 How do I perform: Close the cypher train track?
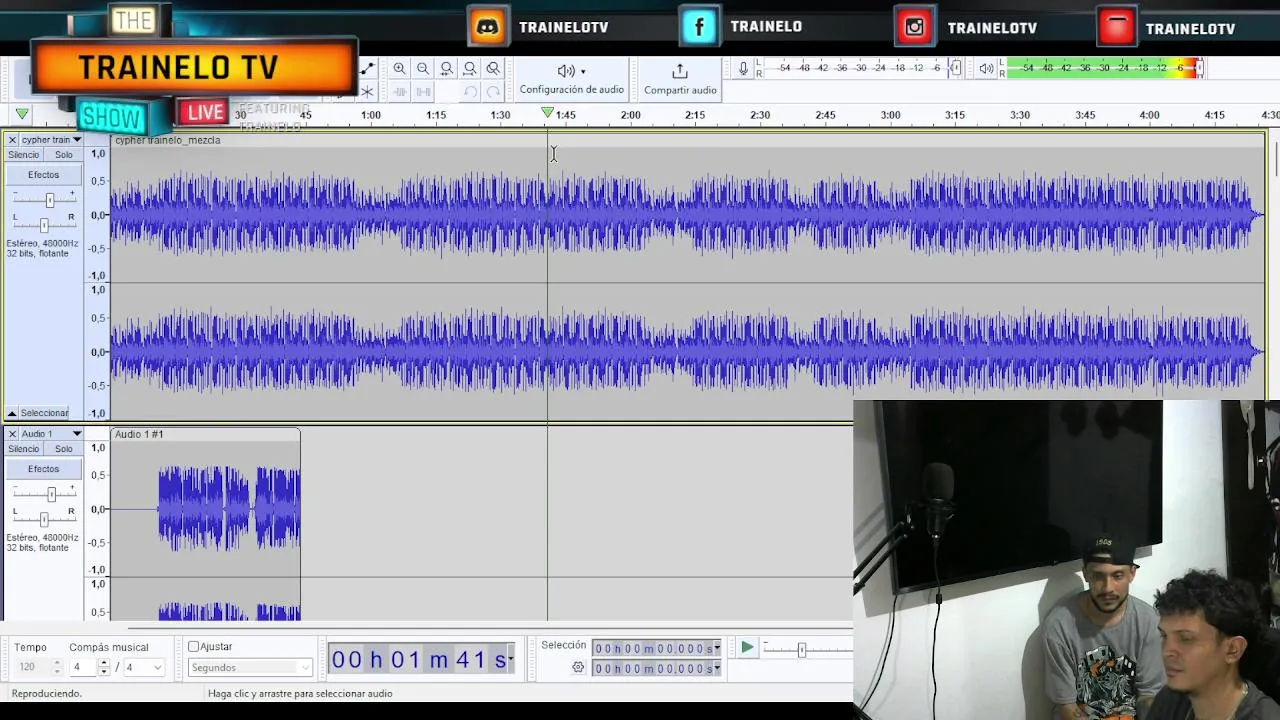(12, 140)
